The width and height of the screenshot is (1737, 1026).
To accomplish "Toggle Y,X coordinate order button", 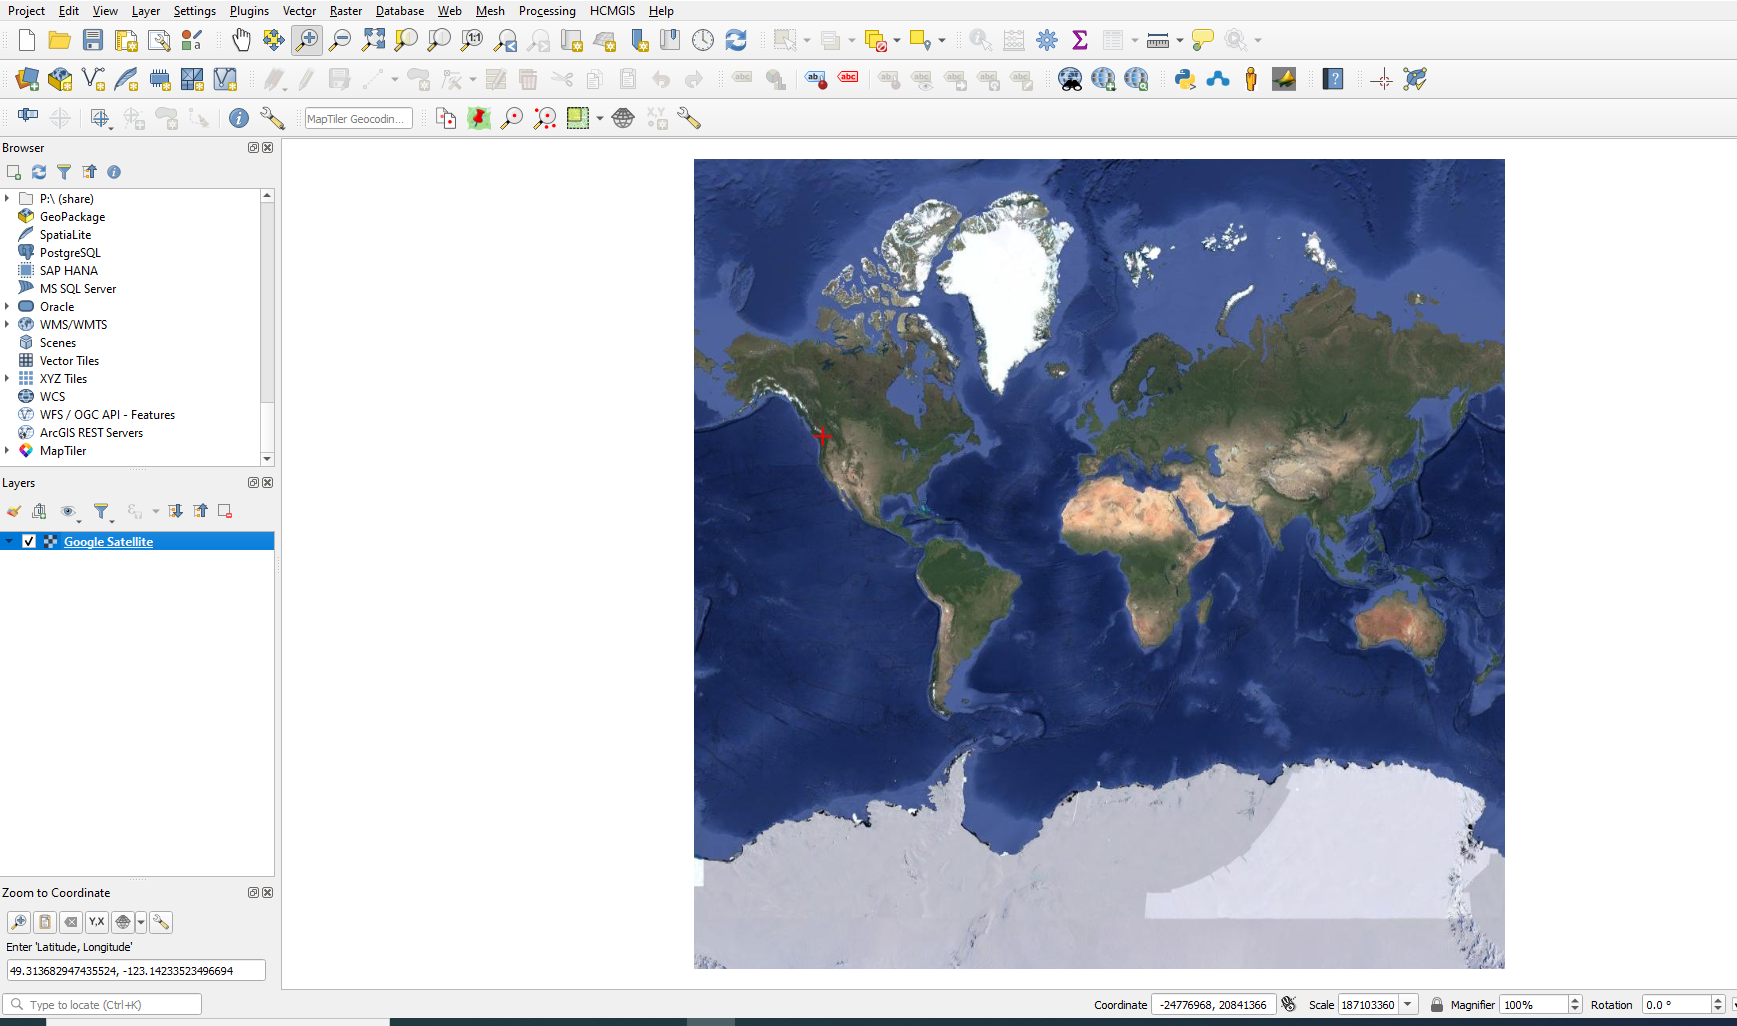I will click(96, 922).
